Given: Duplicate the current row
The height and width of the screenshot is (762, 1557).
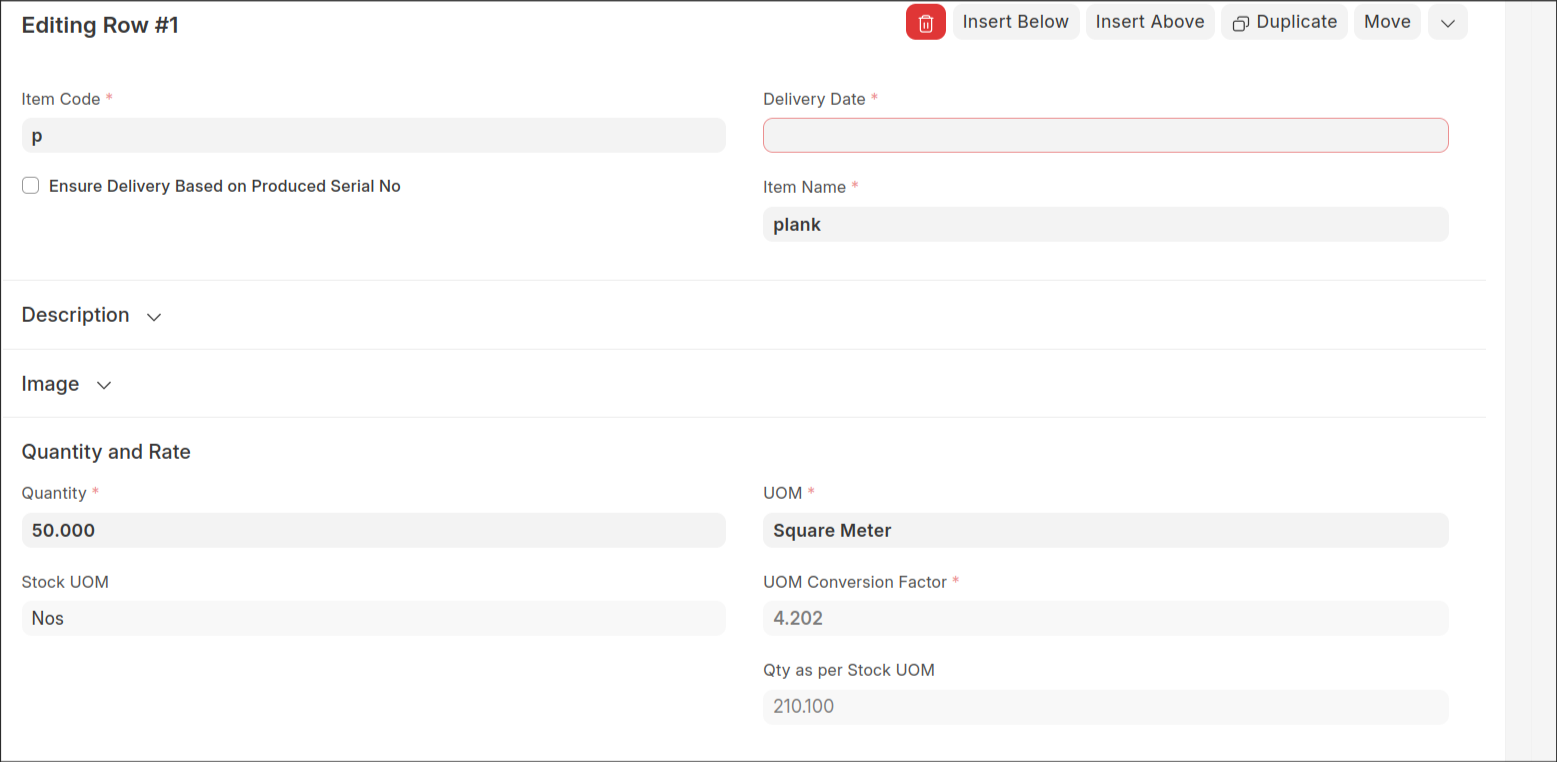Looking at the screenshot, I should [1284, 22].
